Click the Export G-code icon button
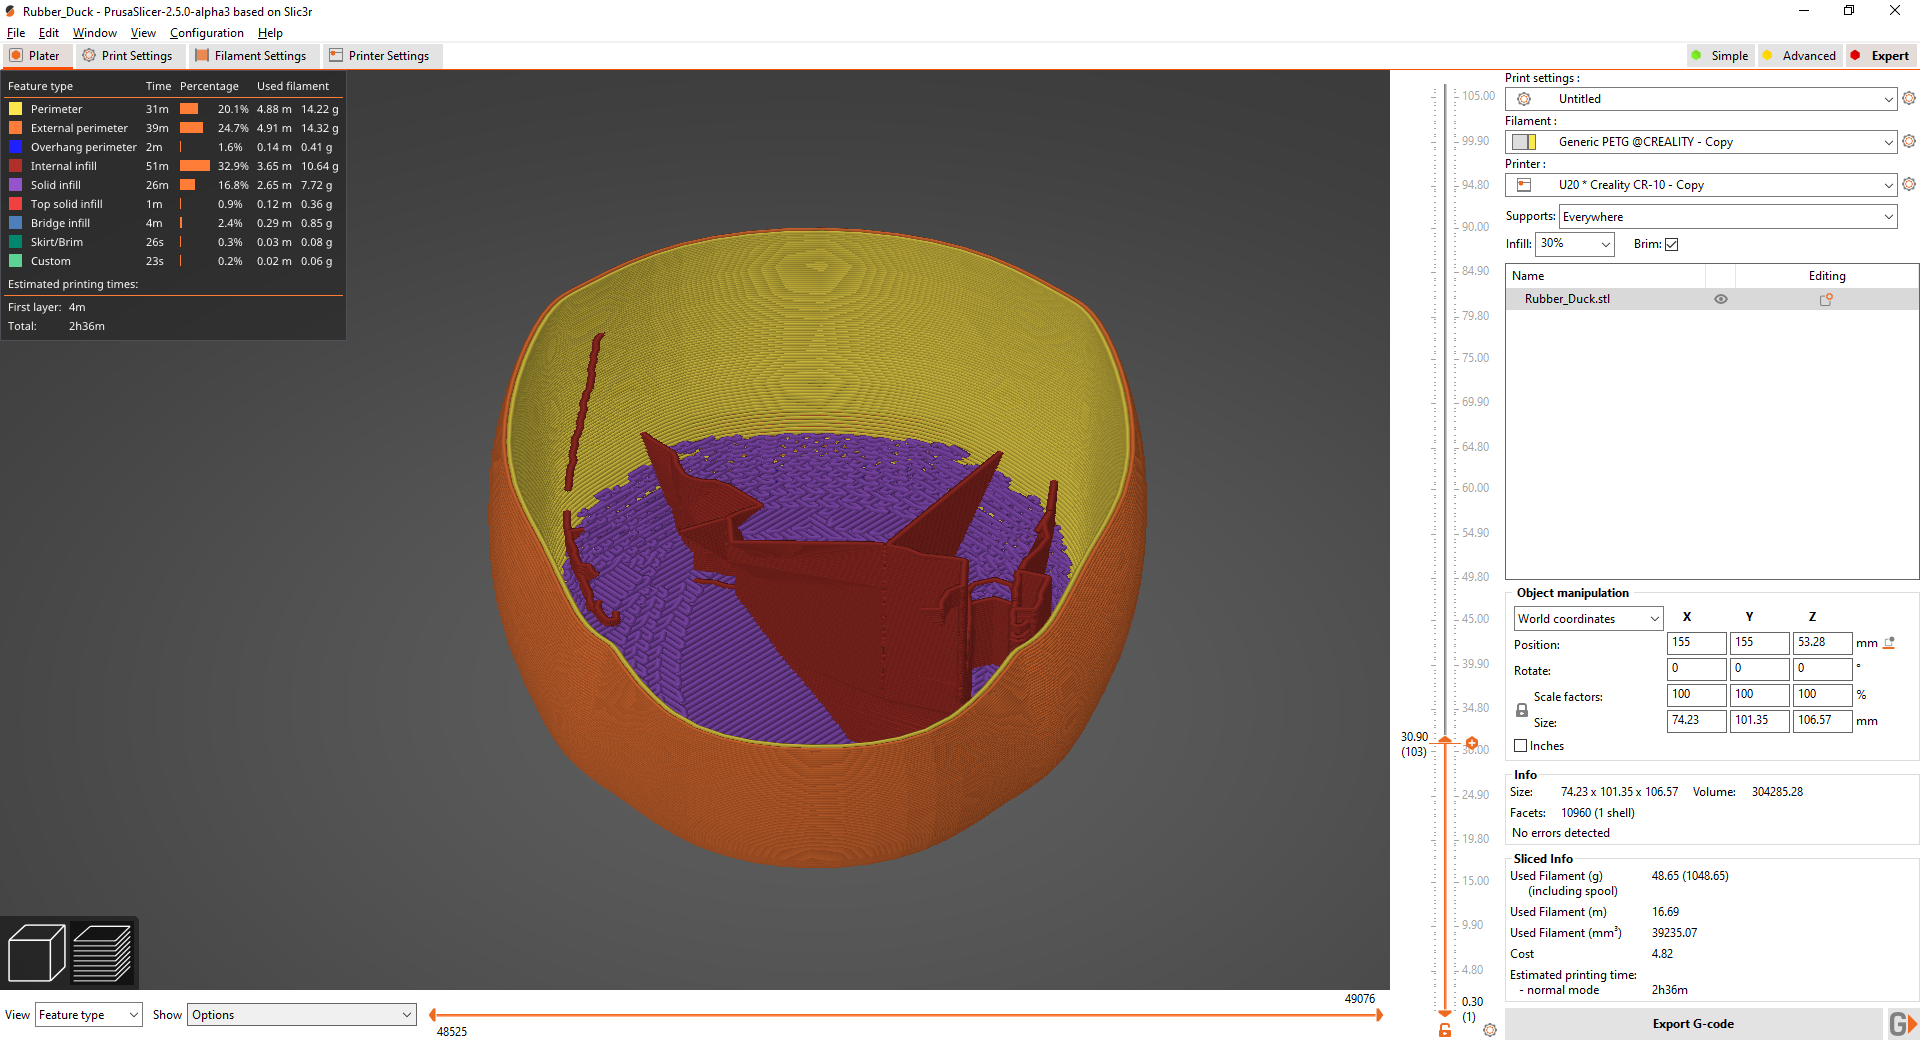 tap(1902, 1023)
